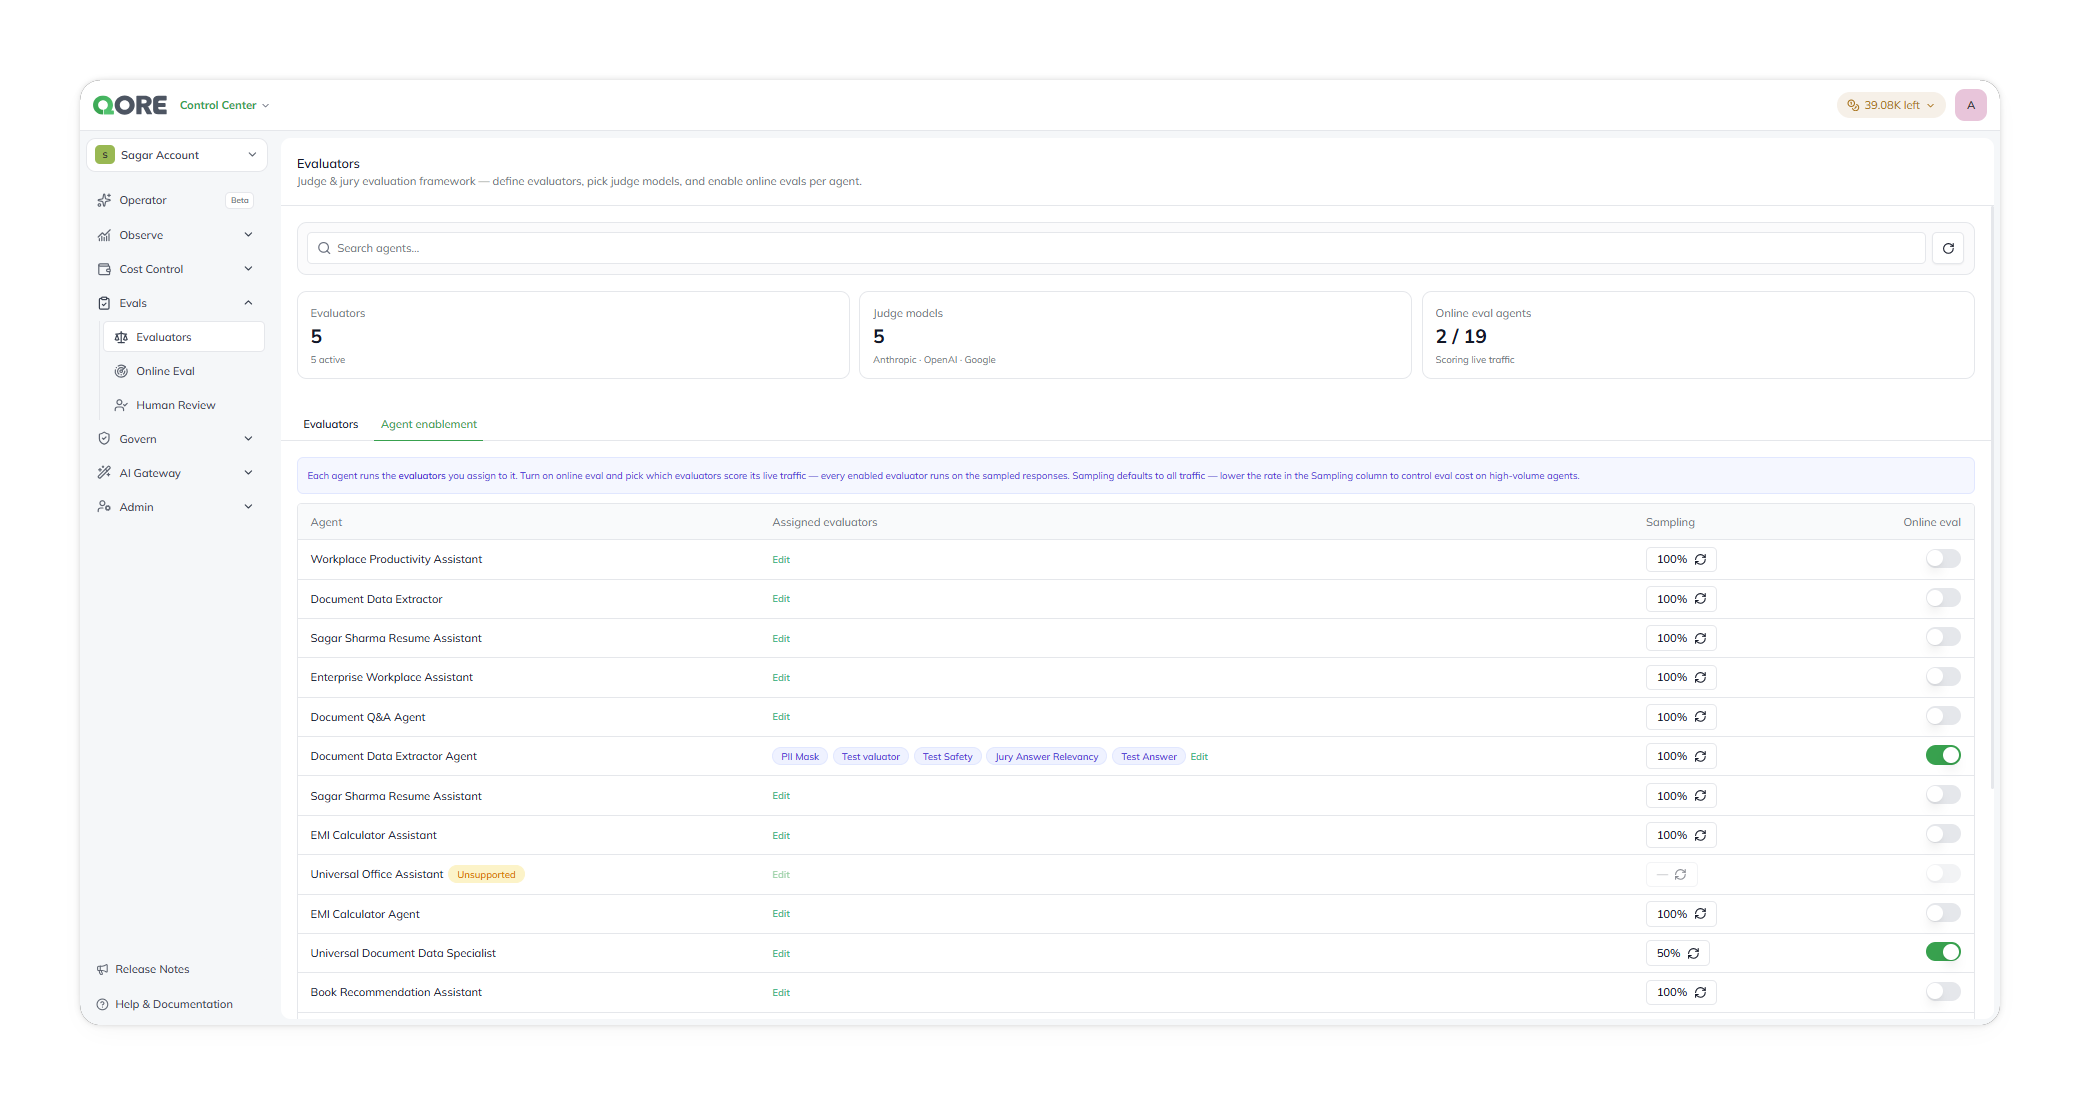Click the Online Eval target icon
The image size is (2080, 1105).
point(121,371)
